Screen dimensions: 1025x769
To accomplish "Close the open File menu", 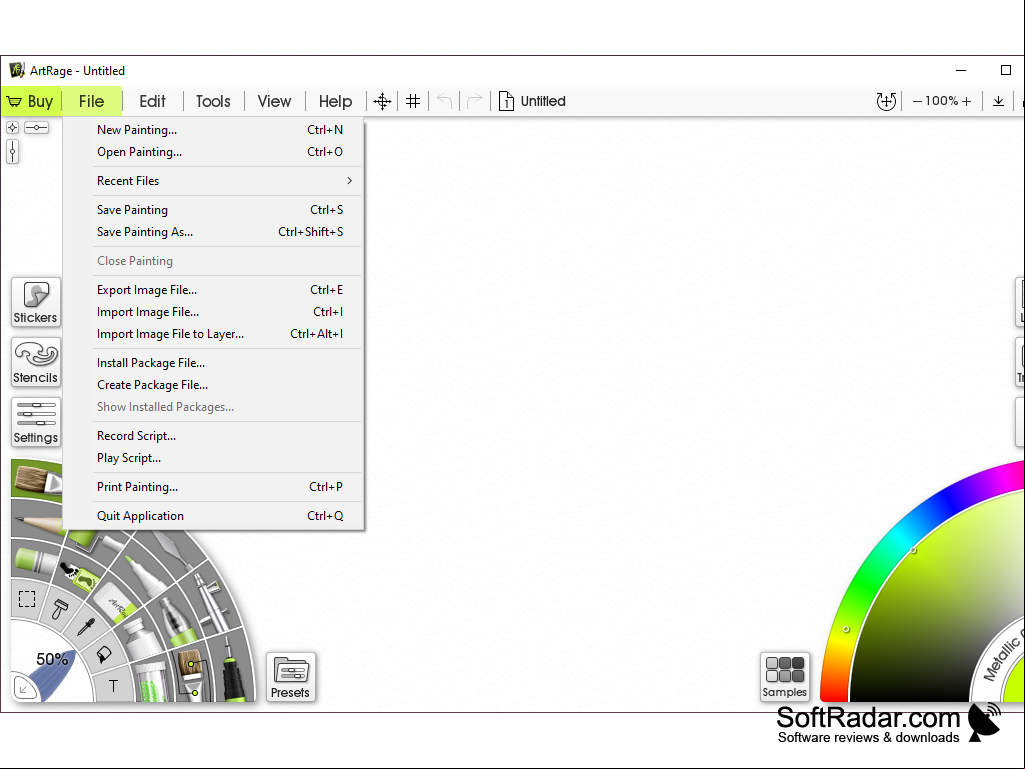I will coord(92,101).
